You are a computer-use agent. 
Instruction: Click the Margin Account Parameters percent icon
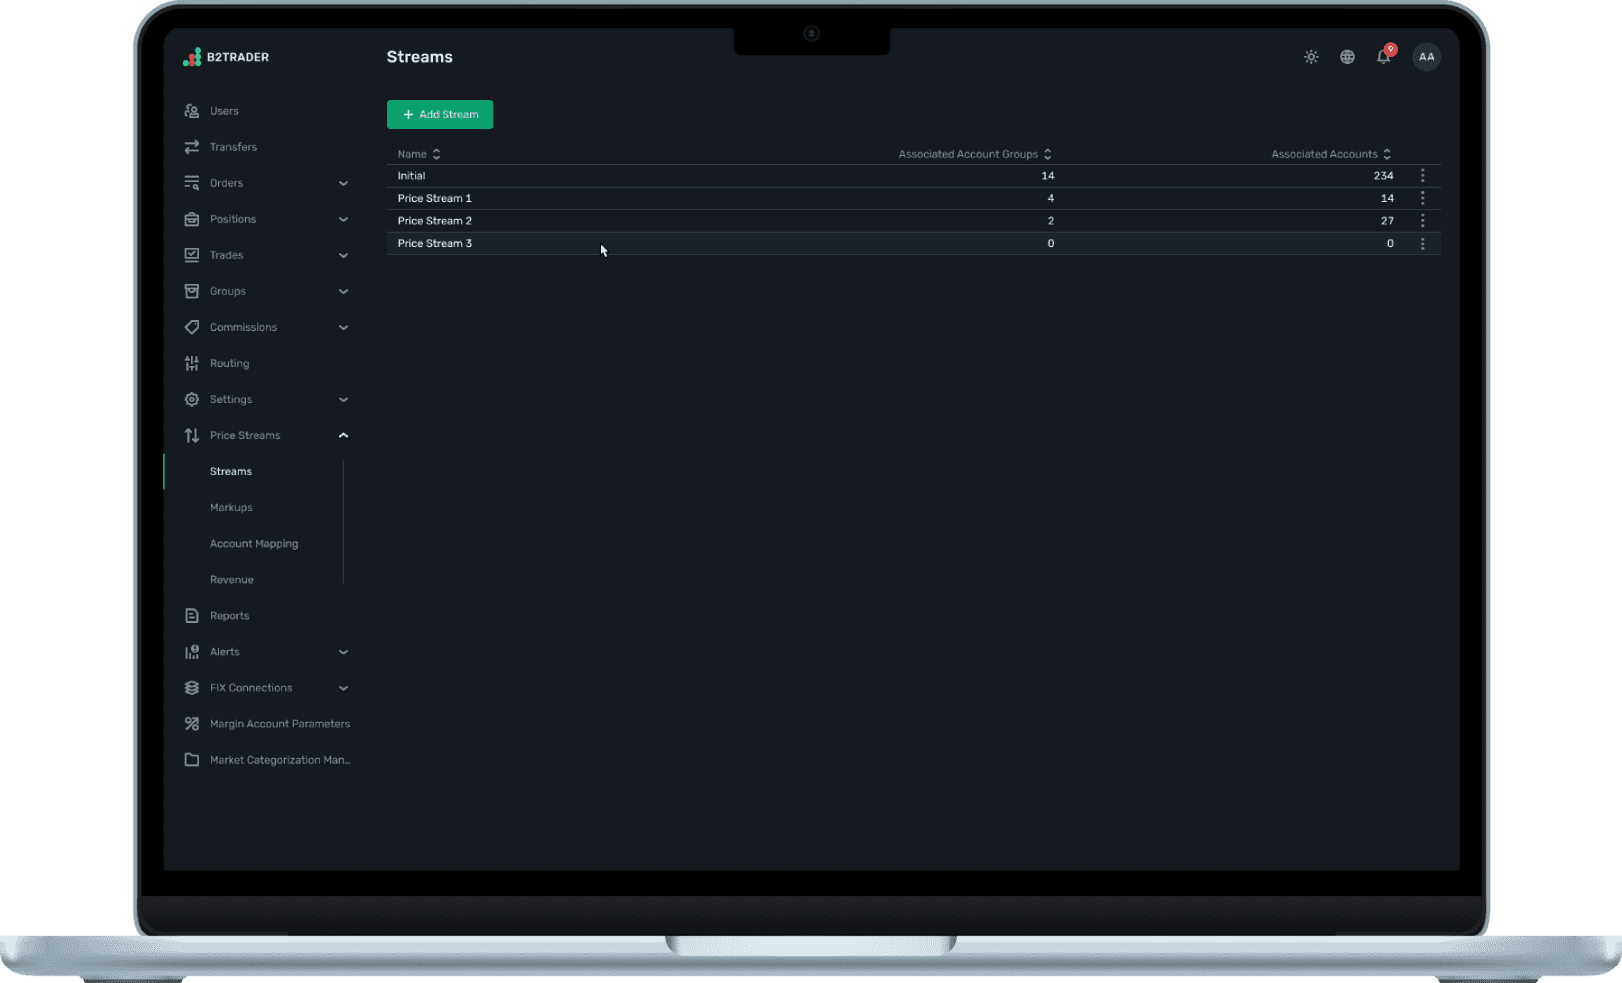(192, 724)
